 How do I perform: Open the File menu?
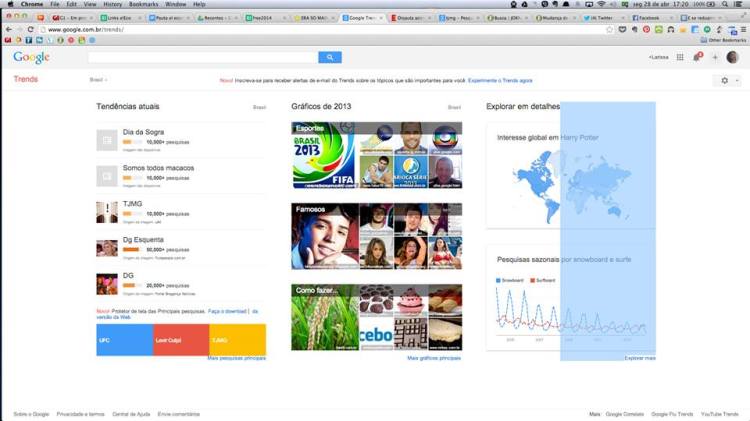[55, 4]
